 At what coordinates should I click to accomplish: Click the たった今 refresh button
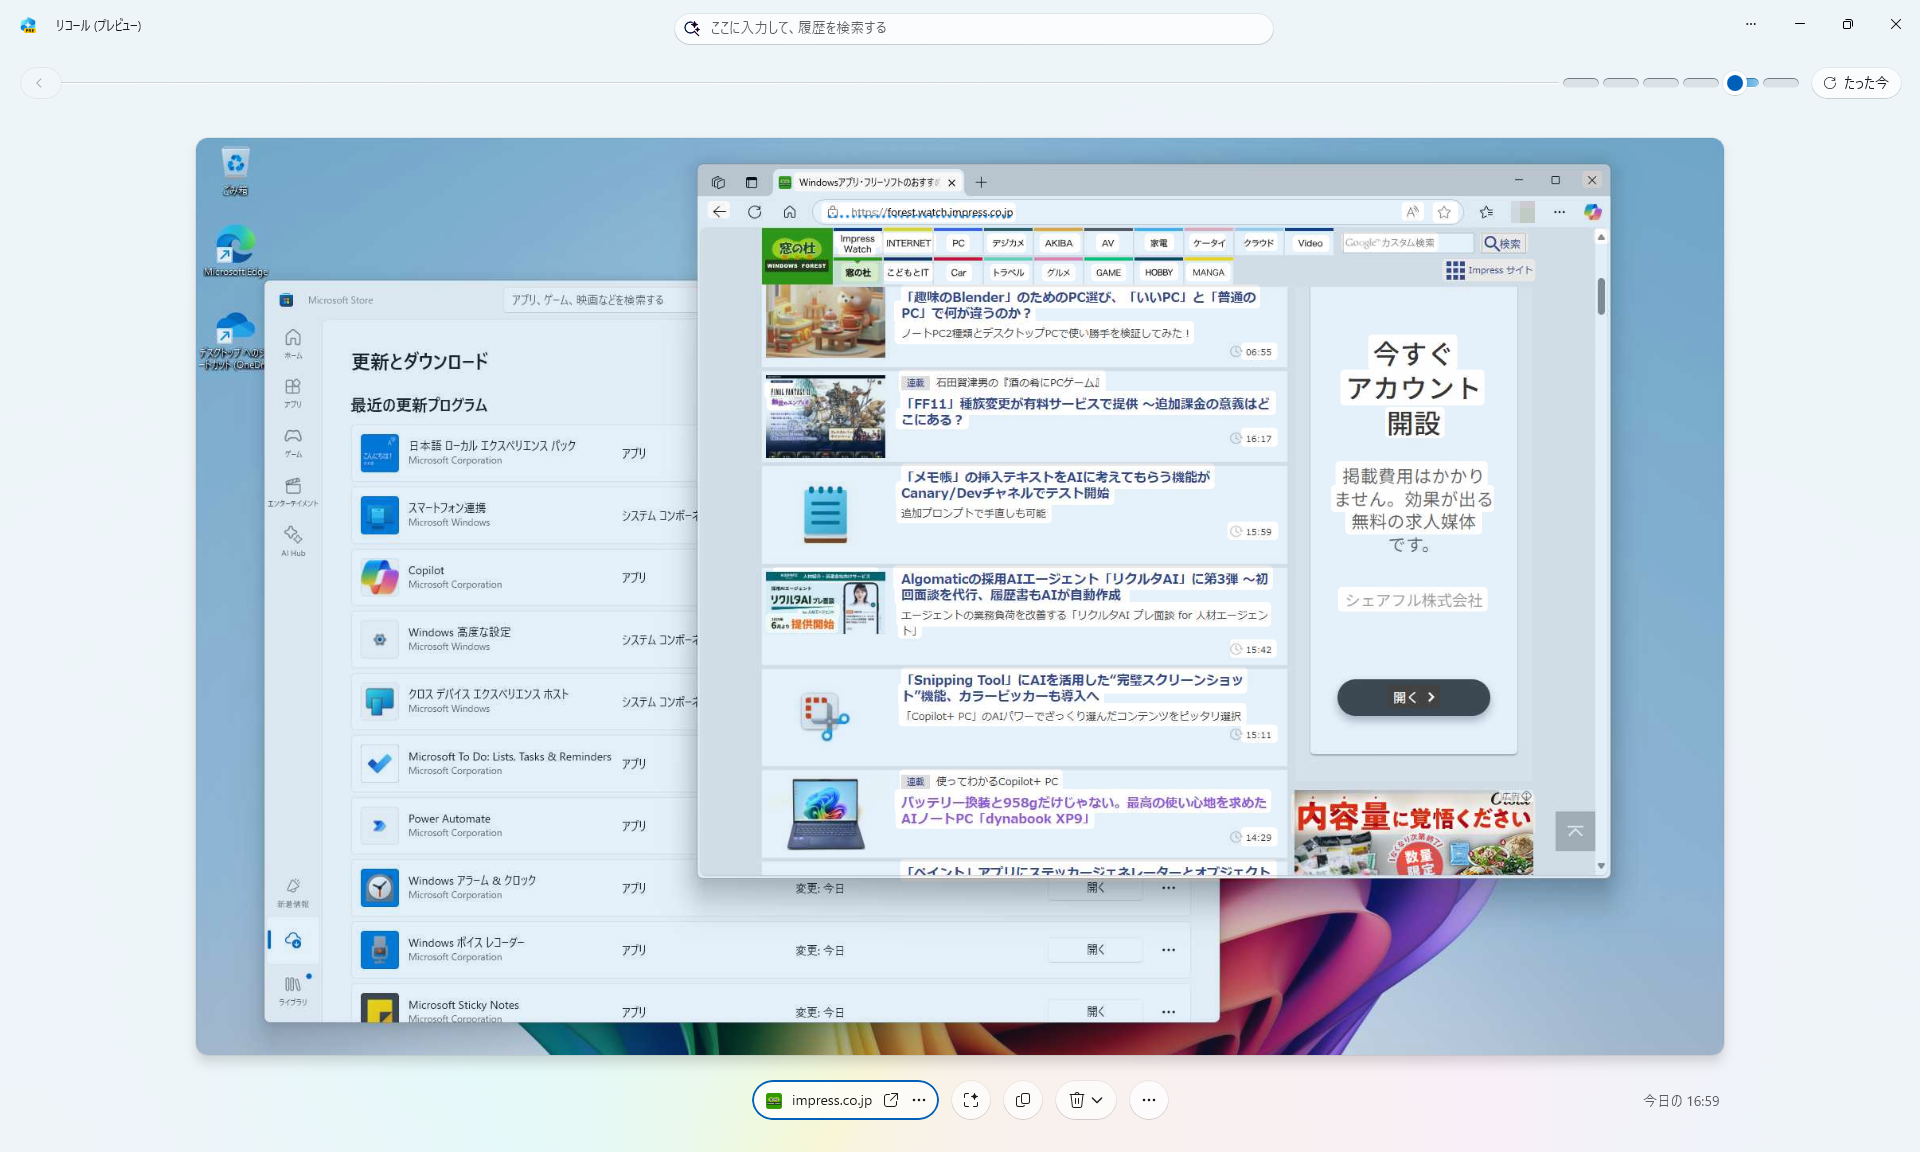pyautogui.click(x=1856, y=83)
